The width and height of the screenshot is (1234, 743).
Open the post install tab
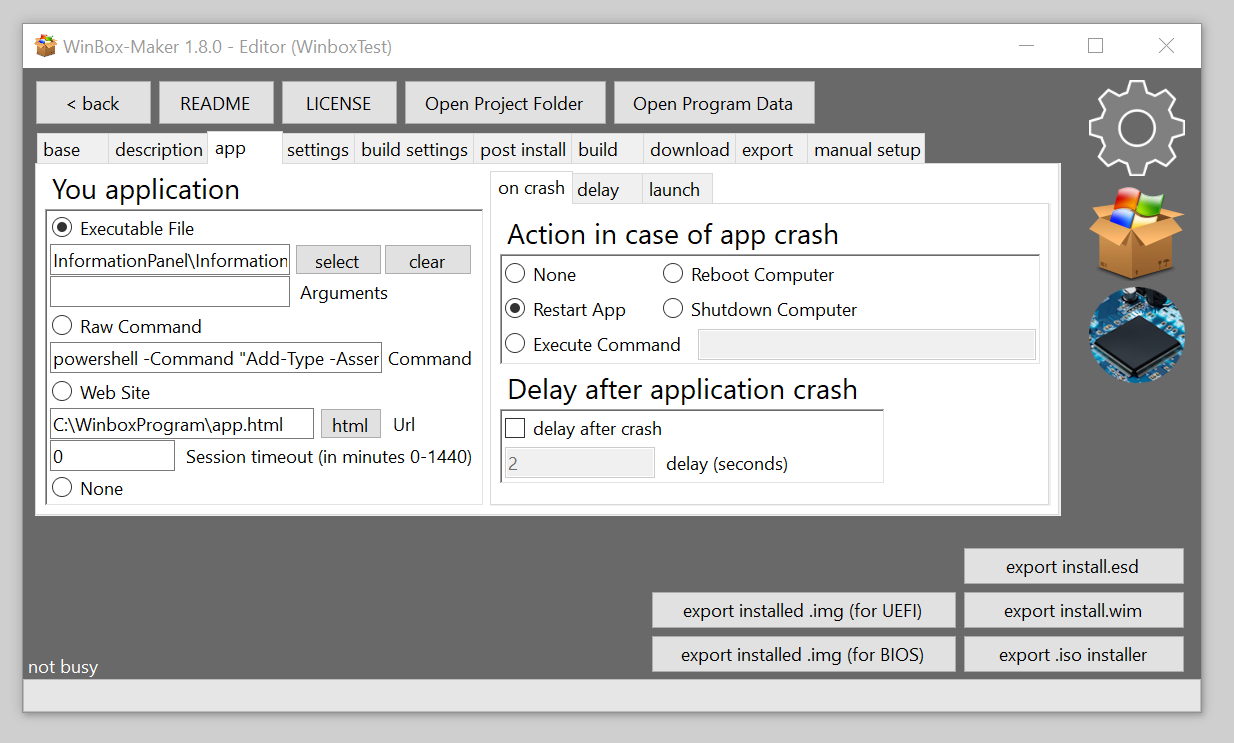523,149
